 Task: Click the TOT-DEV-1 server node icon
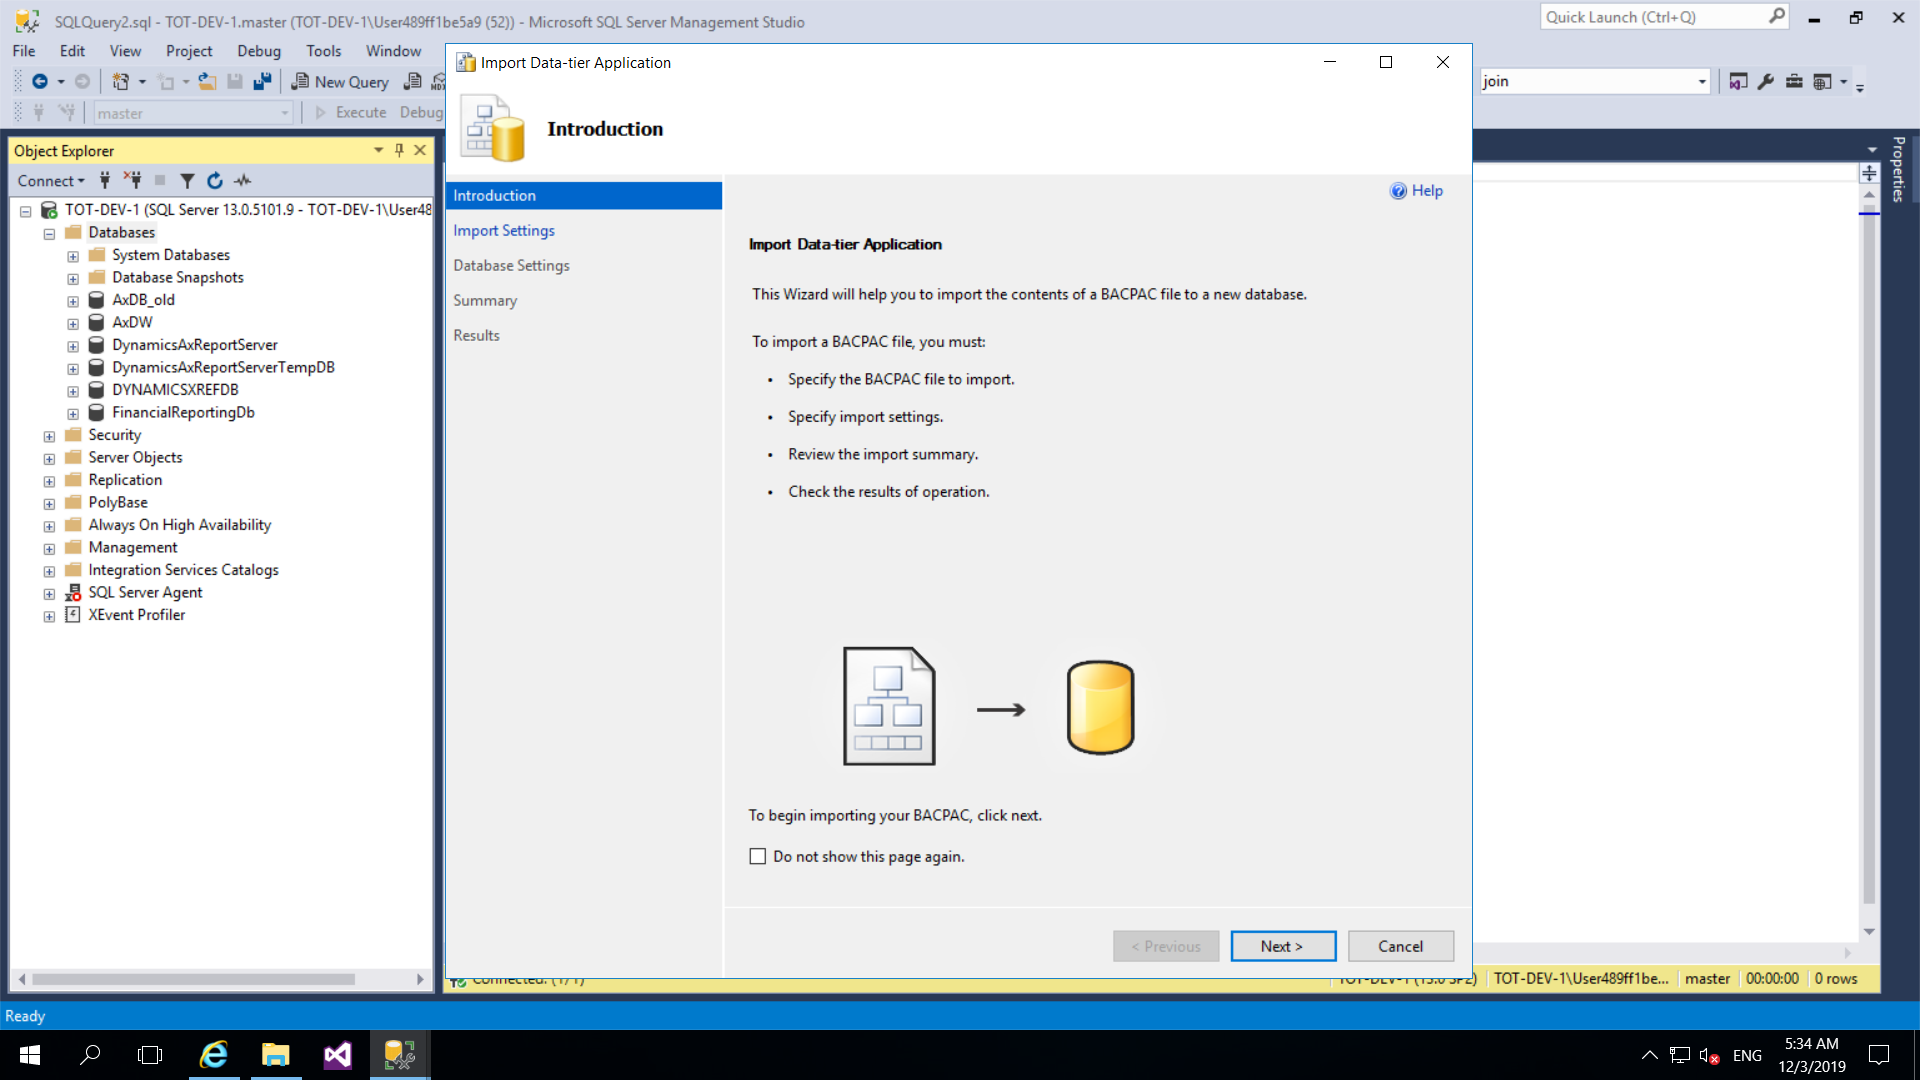49,210
